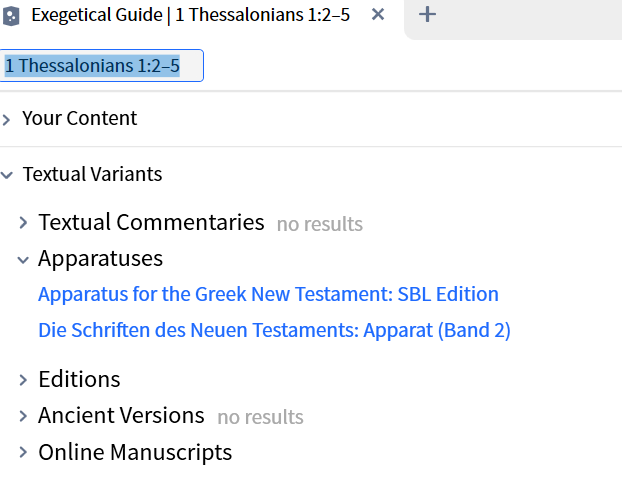Click the Online Manuscripts heading text
The width and height of the screenshot is (622, 494).
(135, 452)
